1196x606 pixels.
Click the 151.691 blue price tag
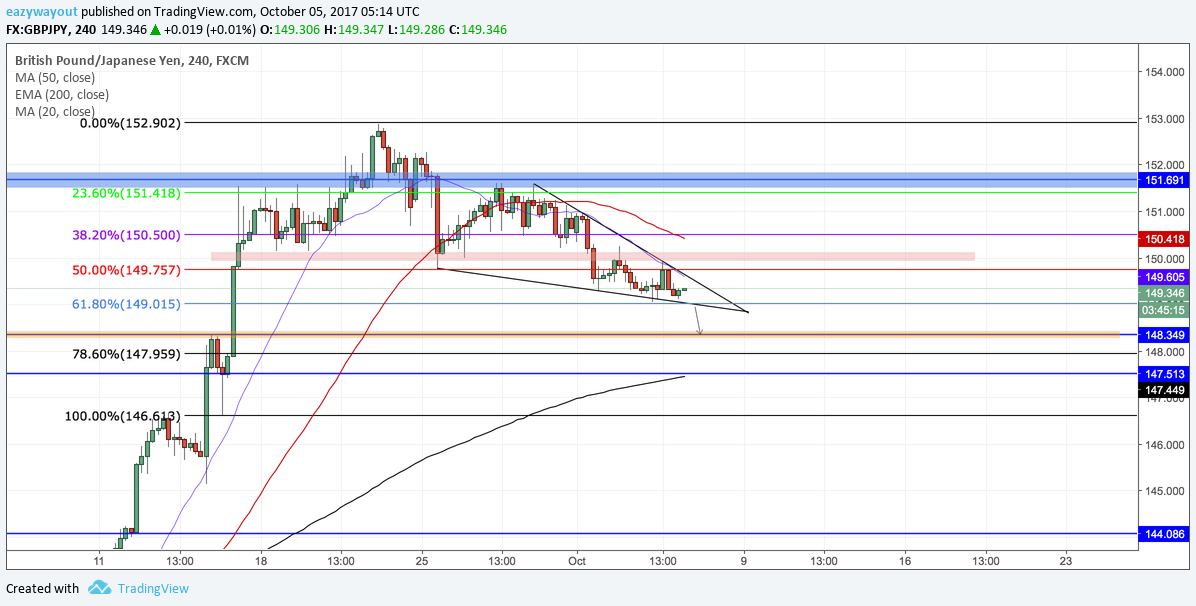point(1164,180)
